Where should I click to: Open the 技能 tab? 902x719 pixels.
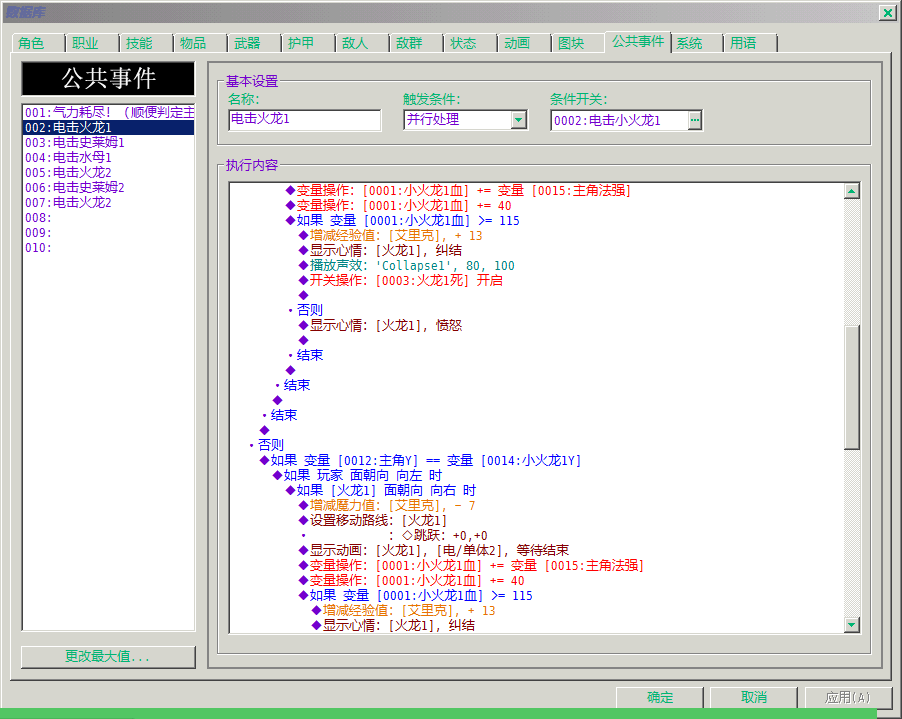[x=146, y=43]
